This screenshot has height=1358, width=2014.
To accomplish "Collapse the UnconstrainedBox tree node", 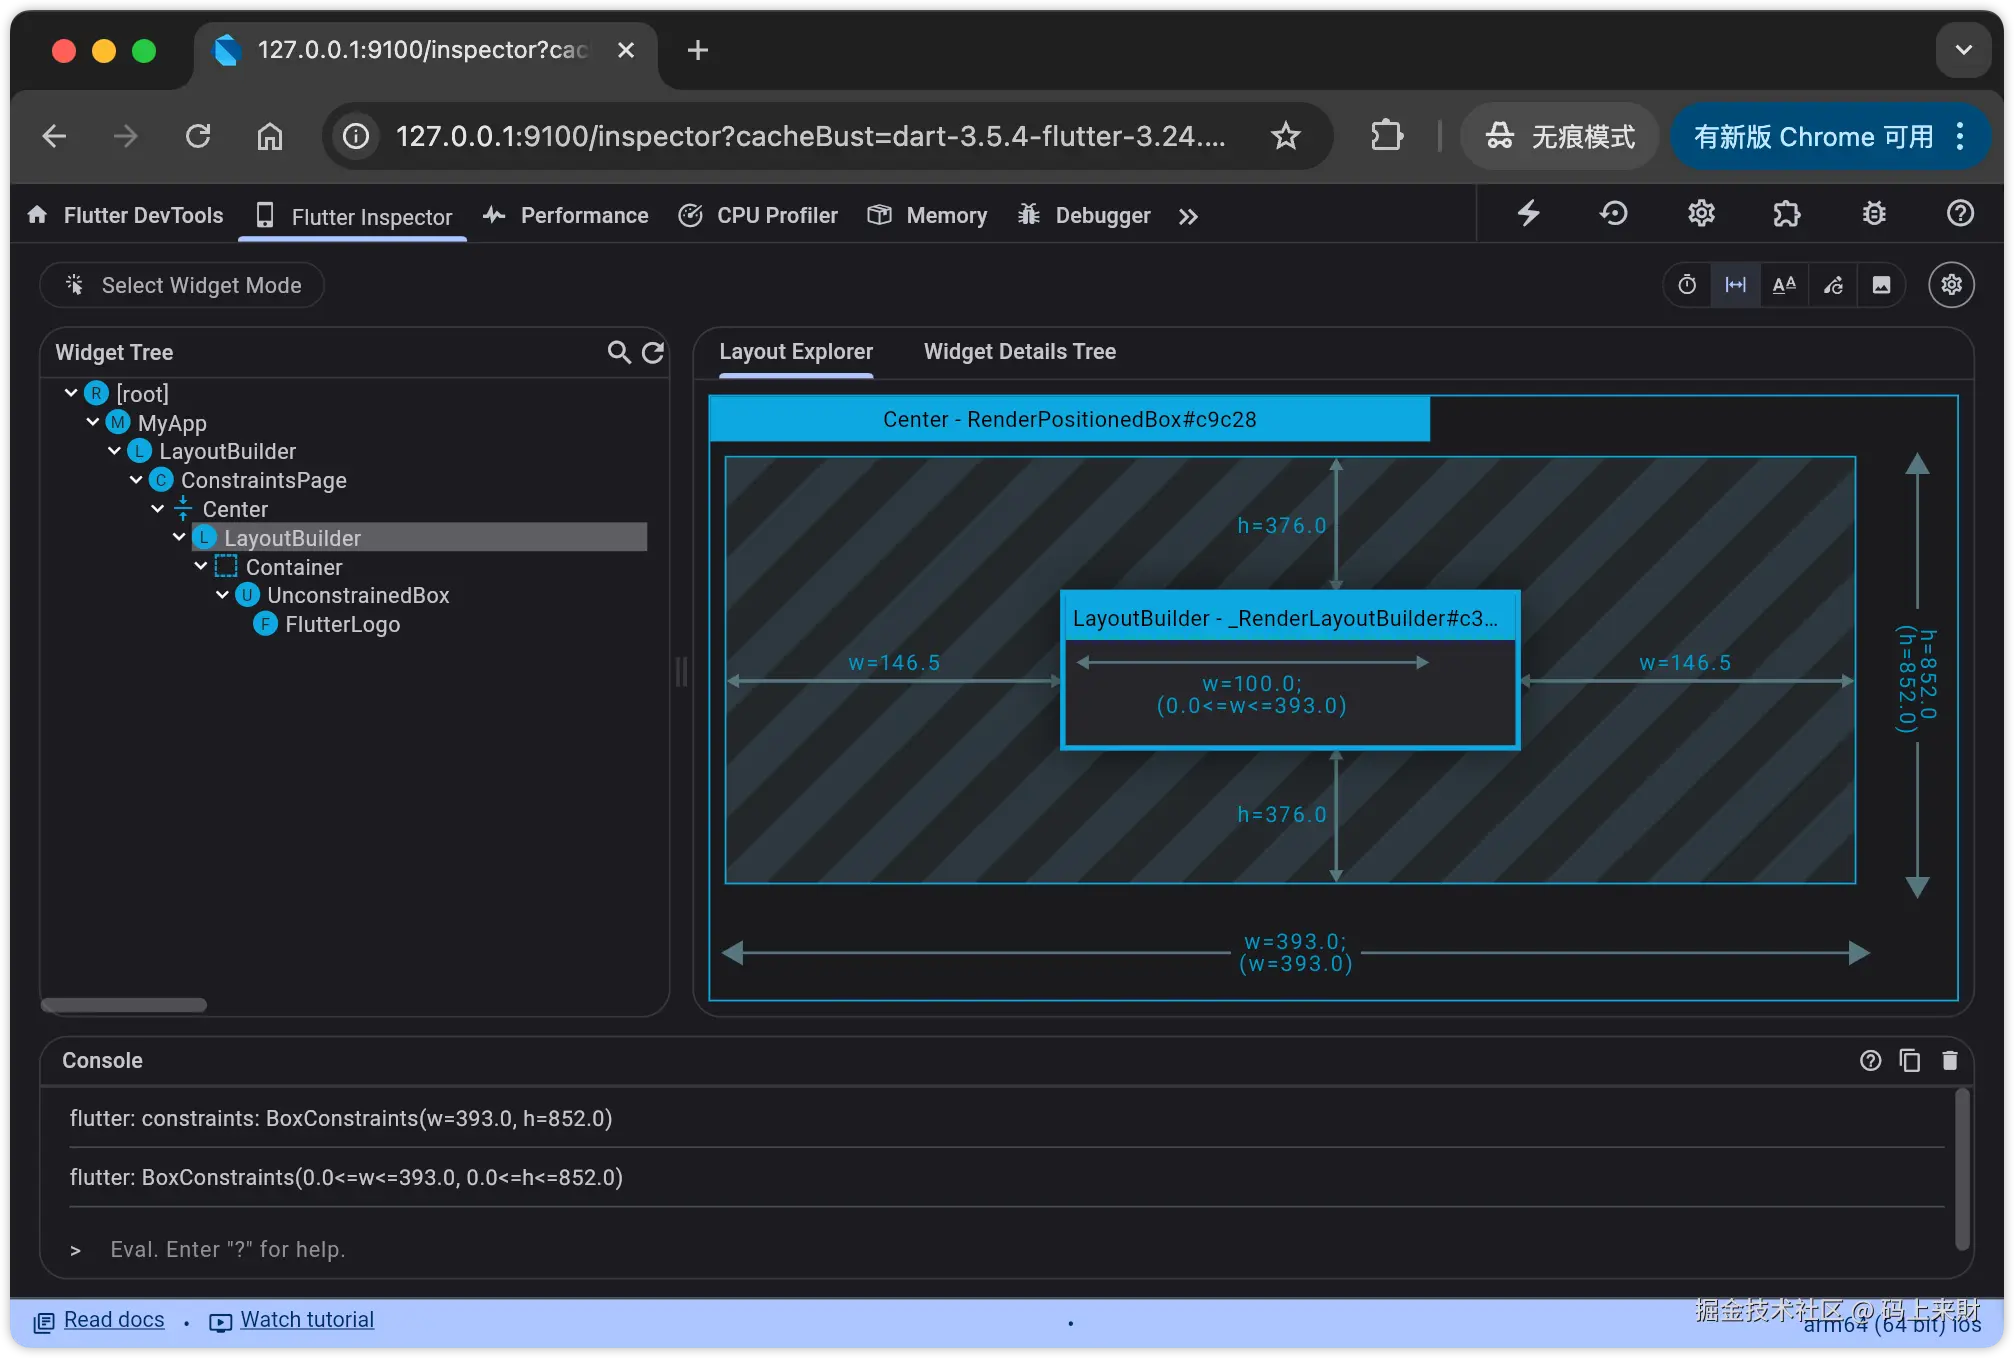I will point(222,595).
